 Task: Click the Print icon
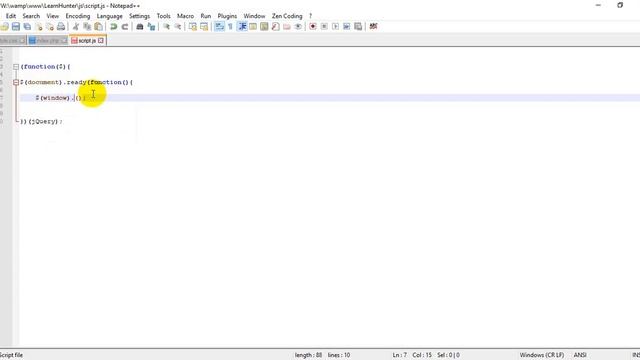coord(61,27)
